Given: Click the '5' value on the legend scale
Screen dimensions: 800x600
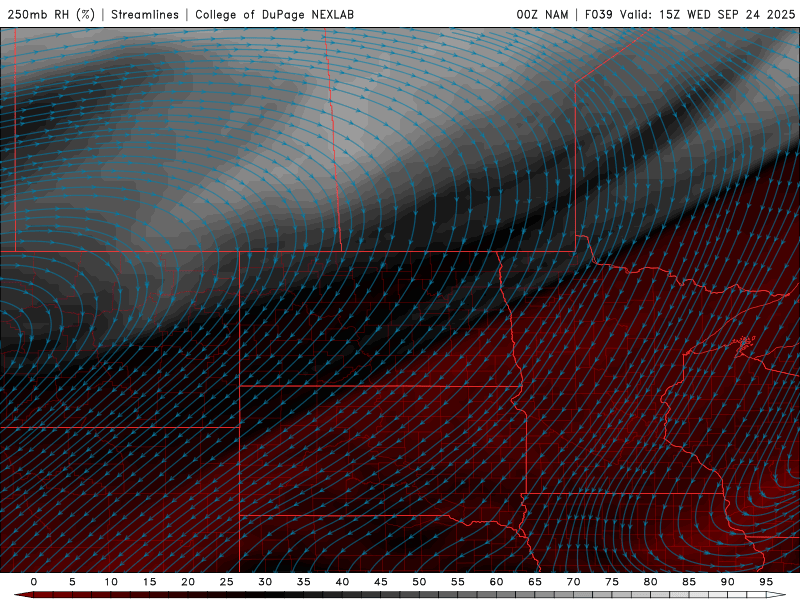Looking at the screenshot, I should 72,582.
